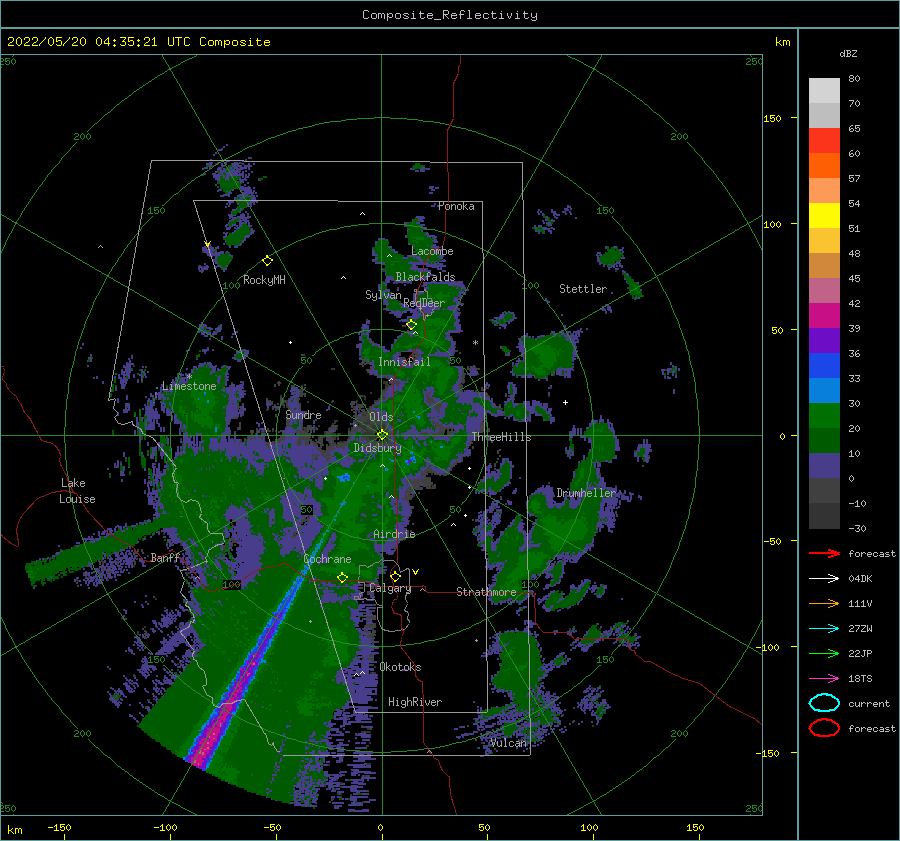Select the ThreeHills town label
This screenshot has width=900, height=841.
(x=501, y=437)
